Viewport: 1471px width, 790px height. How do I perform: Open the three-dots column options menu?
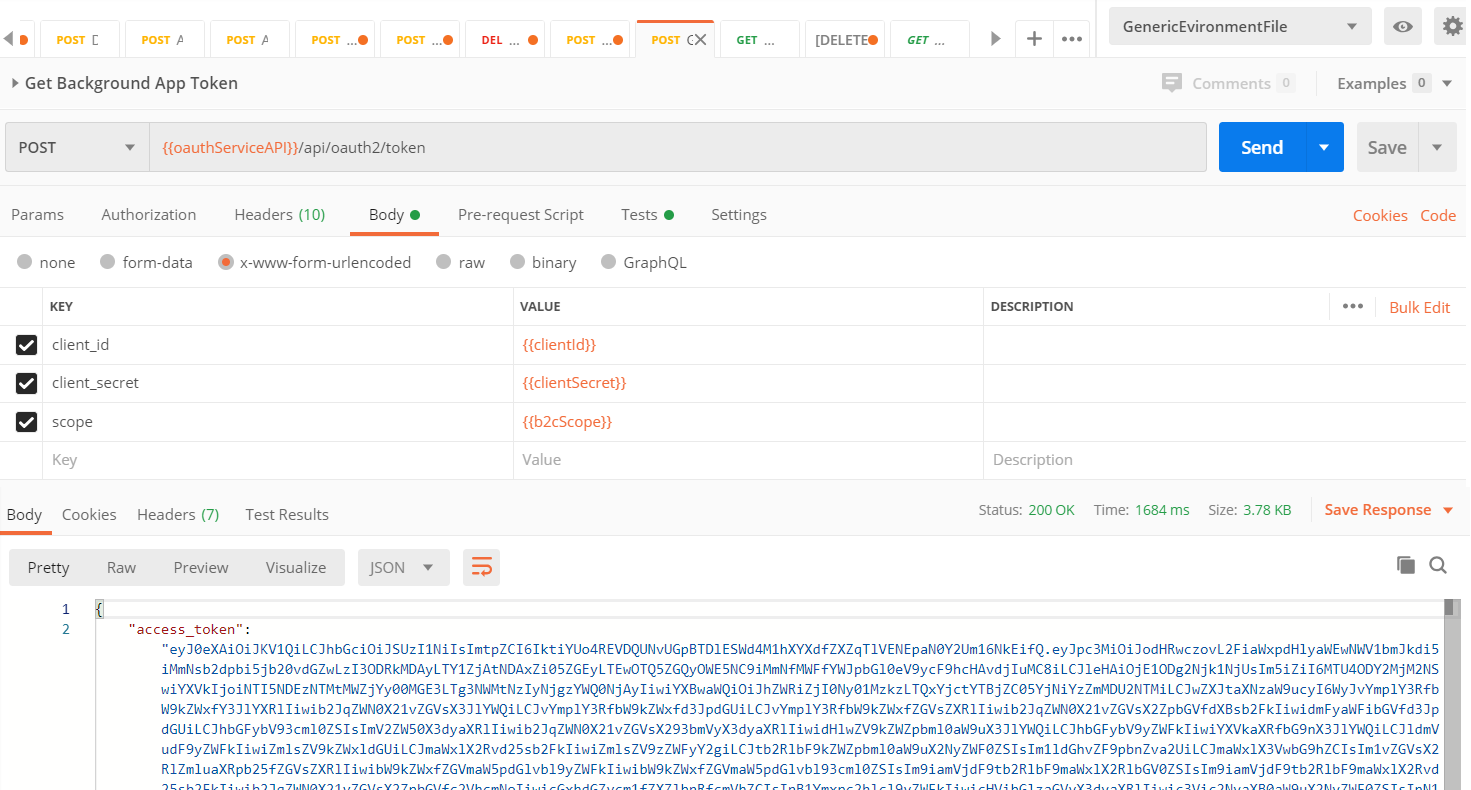click(1352, 306)
